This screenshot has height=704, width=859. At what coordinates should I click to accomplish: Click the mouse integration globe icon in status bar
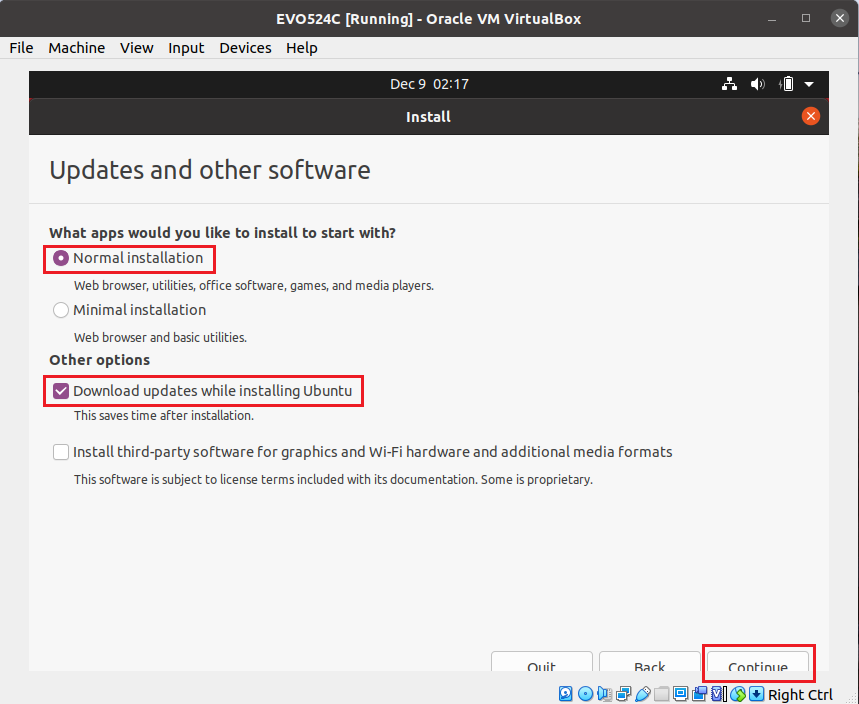(738, 694)
